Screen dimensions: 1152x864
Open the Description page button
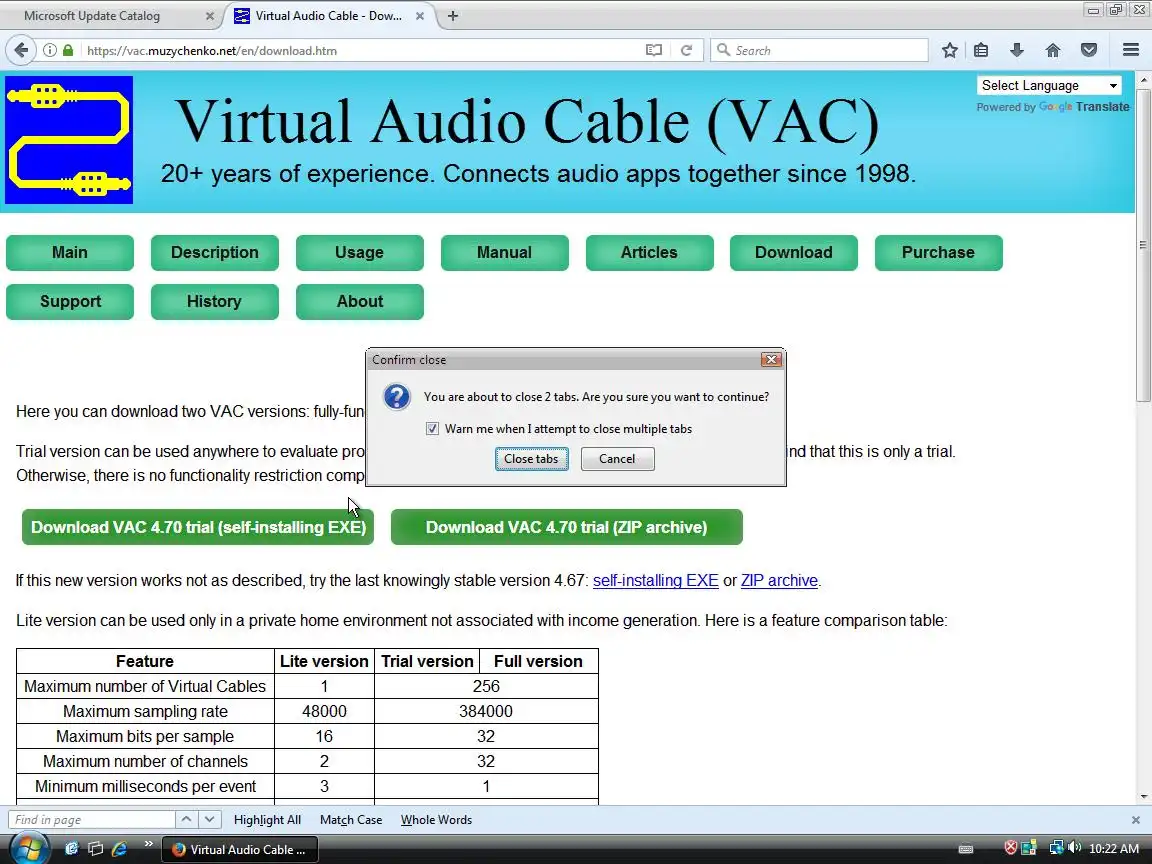(215, 253)
